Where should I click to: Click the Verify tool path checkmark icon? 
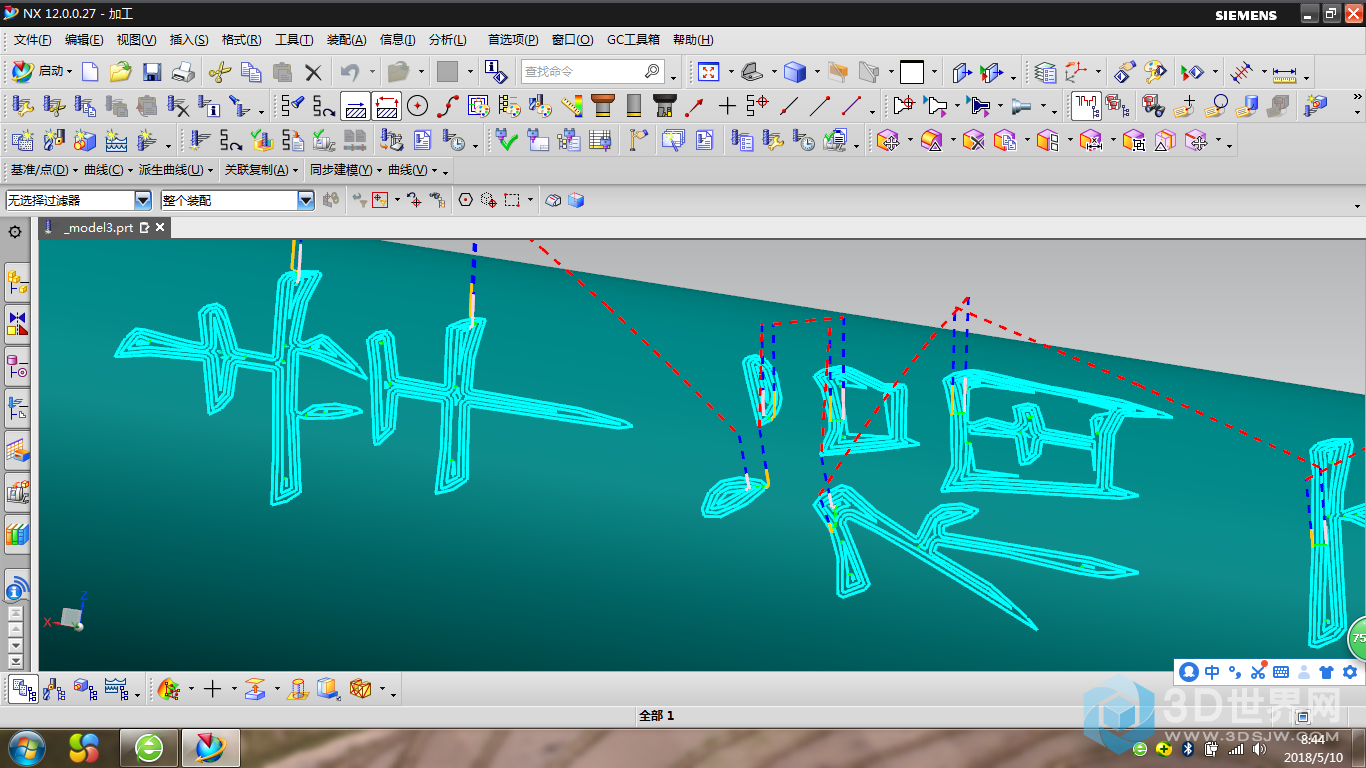pyautogui.click(x=260, y=140)
